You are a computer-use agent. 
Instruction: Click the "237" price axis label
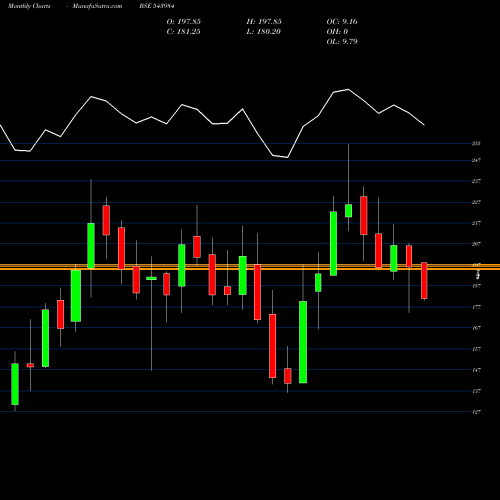[476, 181]
